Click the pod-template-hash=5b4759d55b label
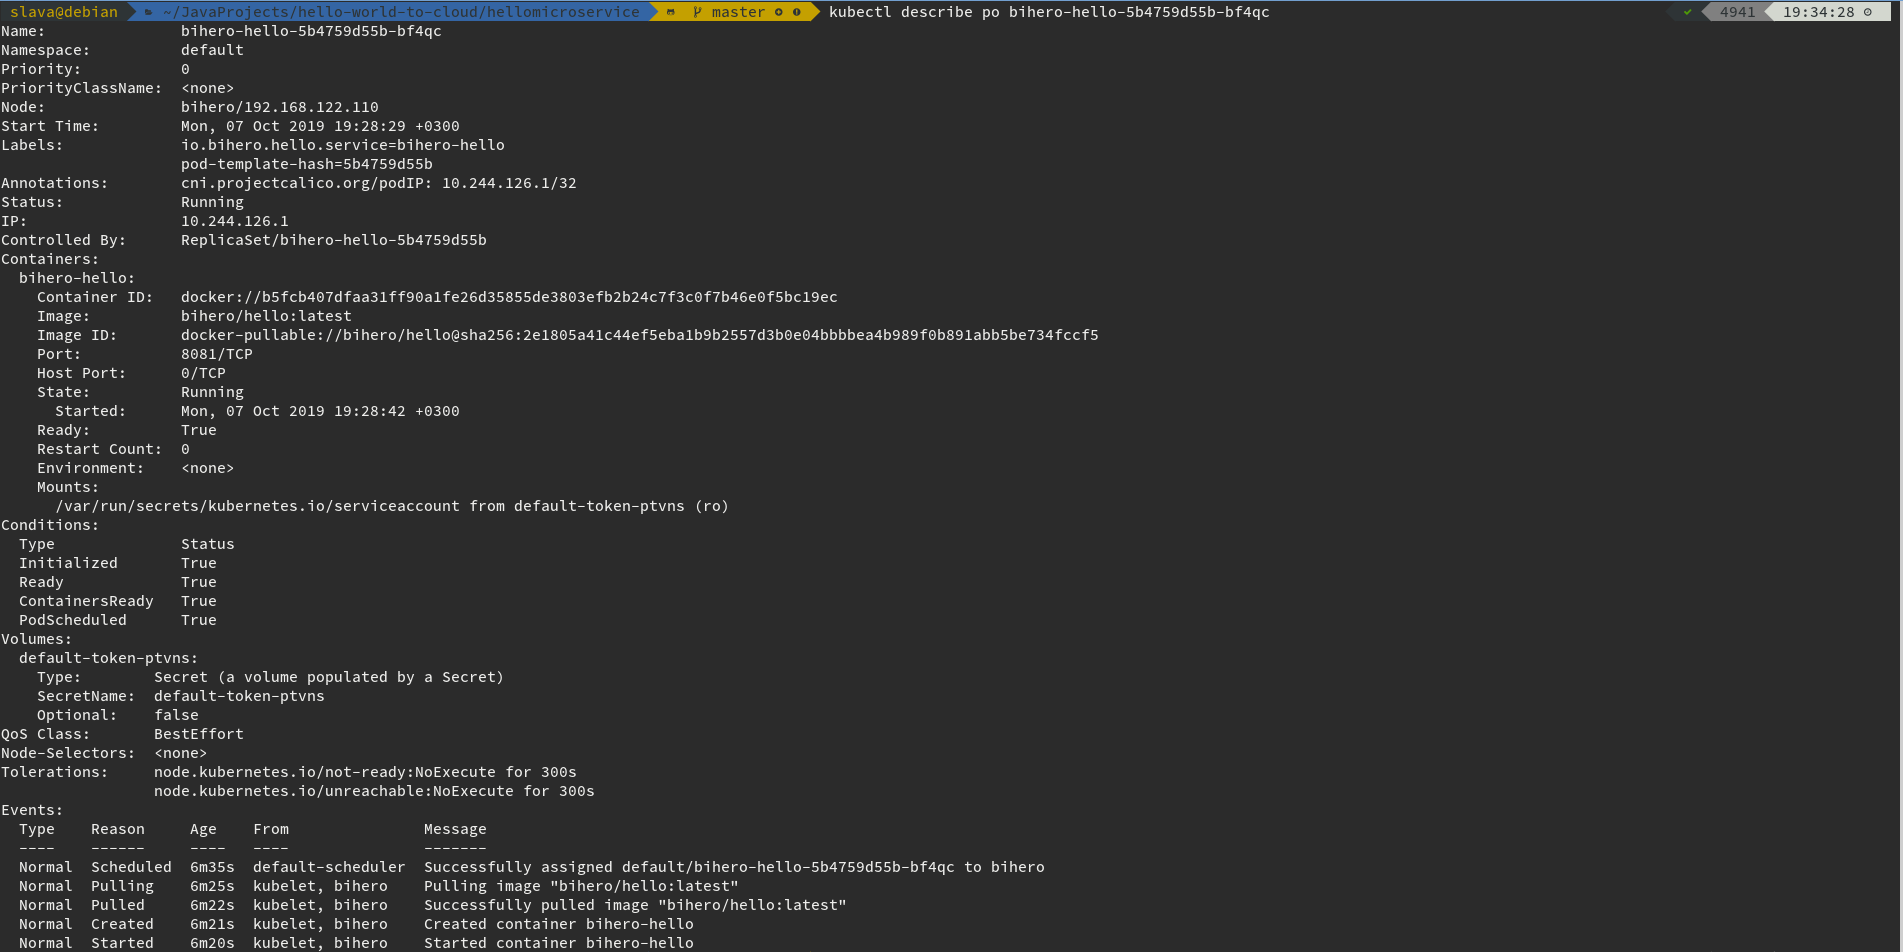Viewport: 1903px width, 952px height. (307, 164)
